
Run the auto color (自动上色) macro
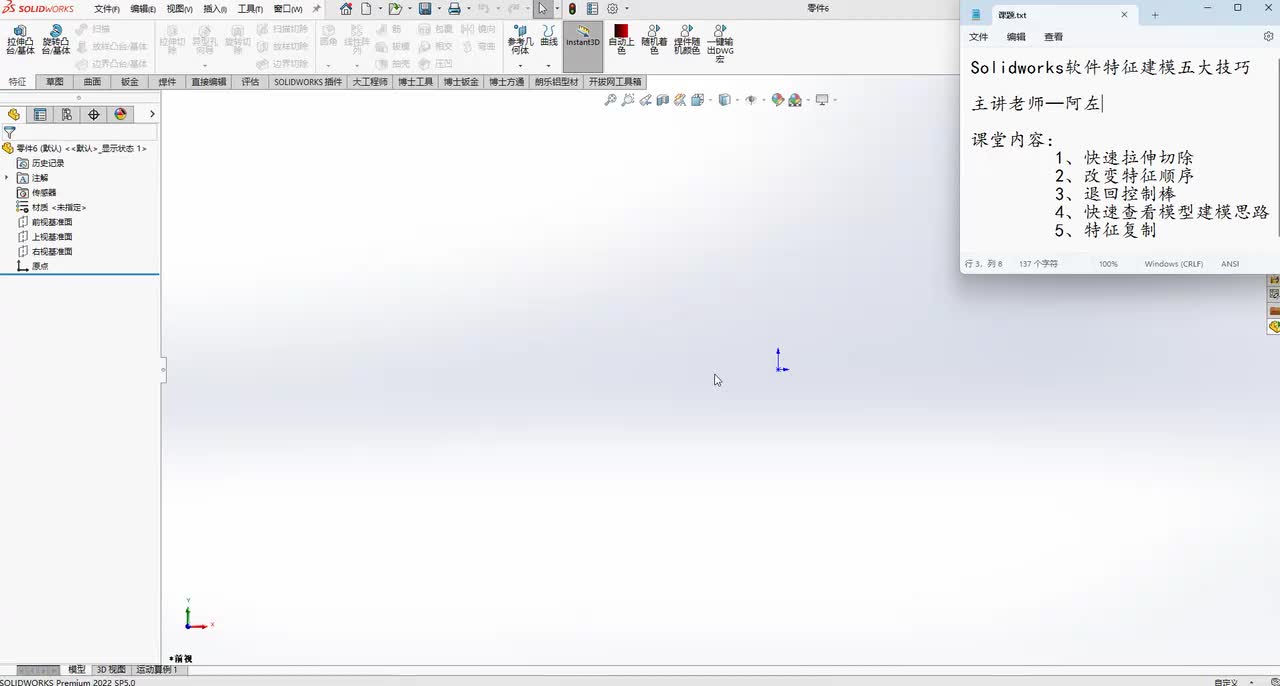[x=621, y=40]
